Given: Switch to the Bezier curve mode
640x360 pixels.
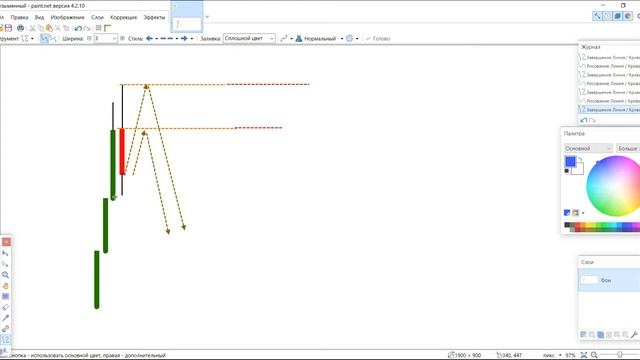Looking at the screenshot, I should pos(53,38).
